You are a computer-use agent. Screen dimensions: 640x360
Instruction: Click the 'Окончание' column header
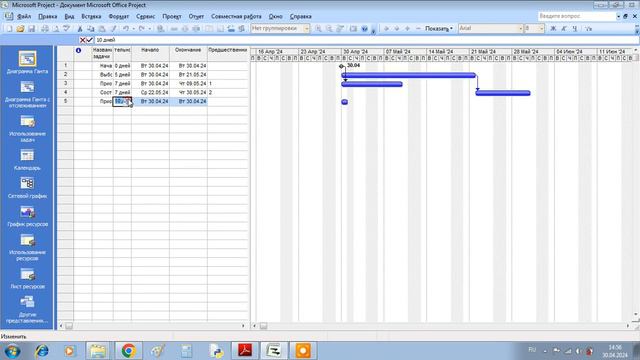pyautogui.click(x=188, y=53)
